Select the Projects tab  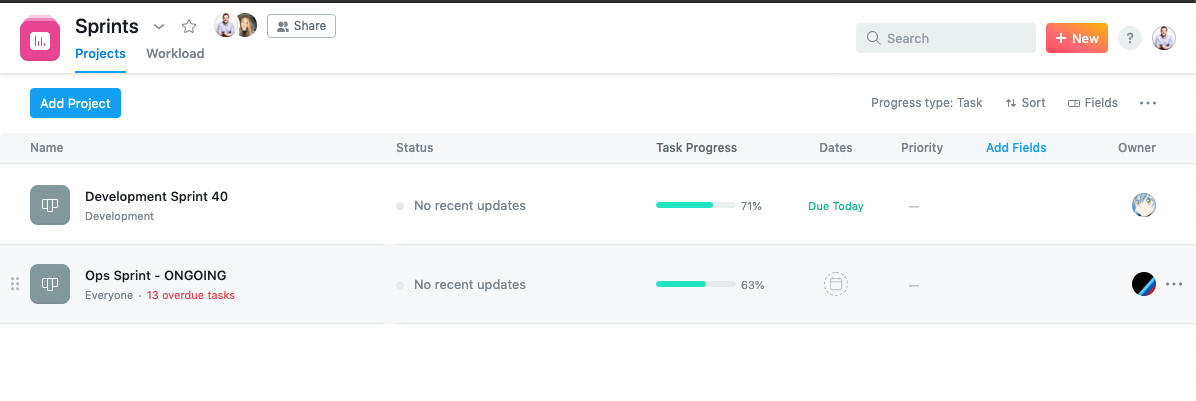100,54
